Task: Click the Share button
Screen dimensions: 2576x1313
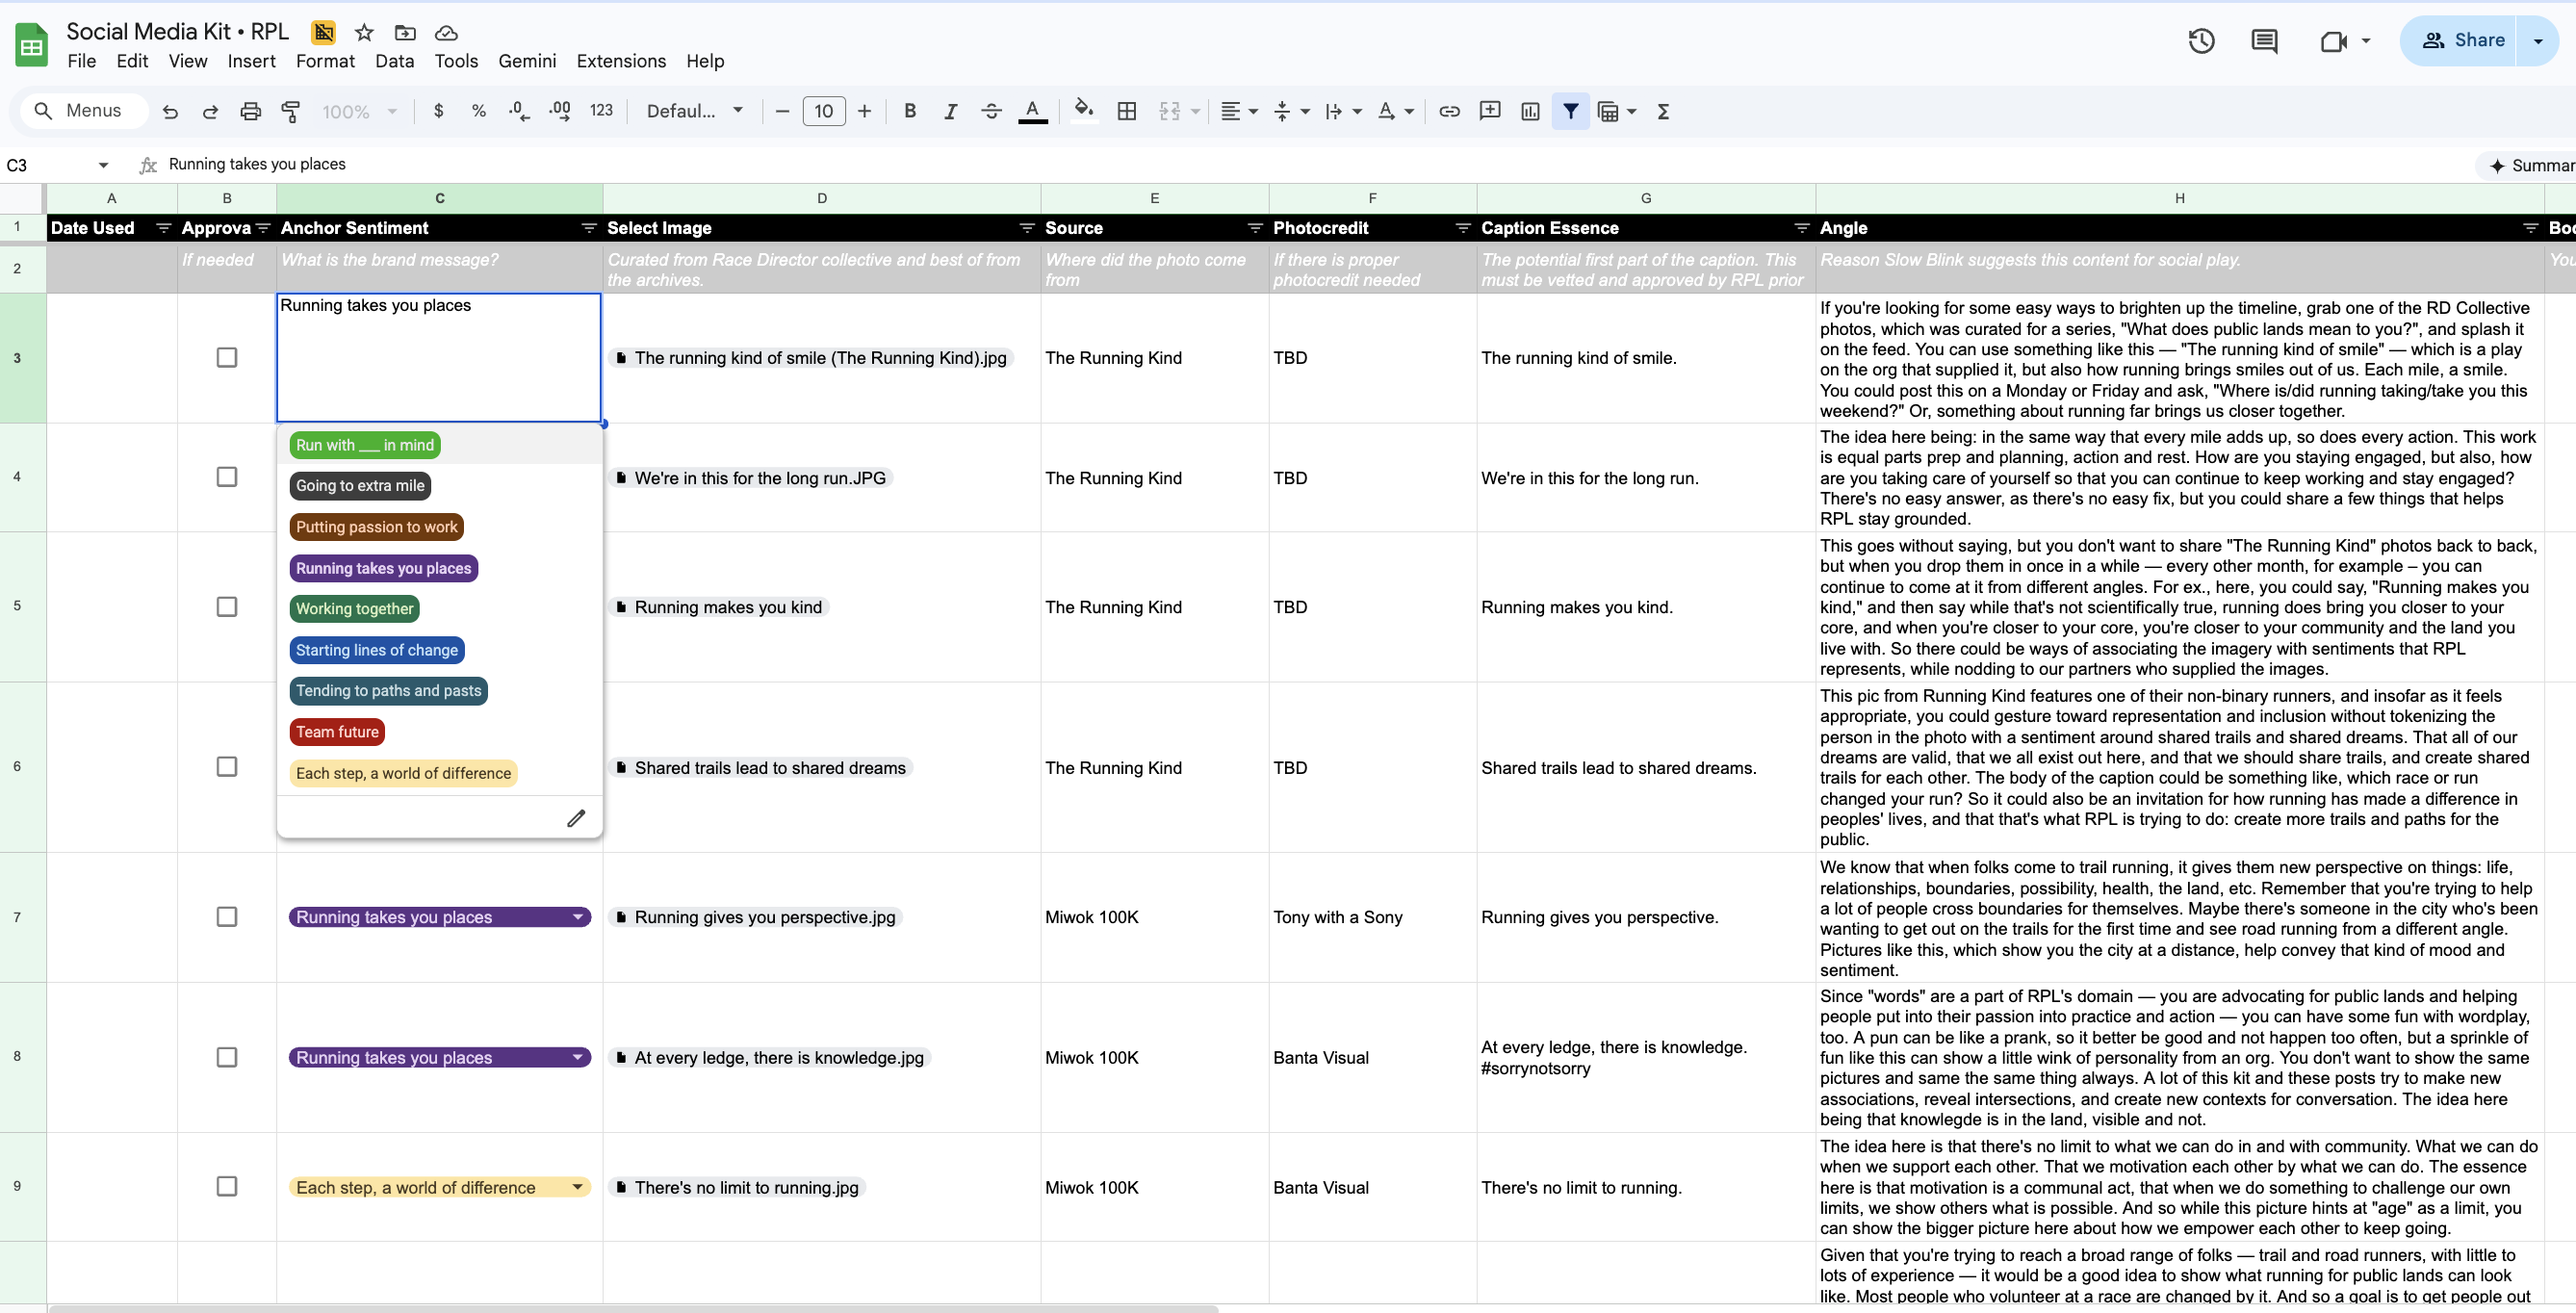Action: click(x=2462, y=41)
